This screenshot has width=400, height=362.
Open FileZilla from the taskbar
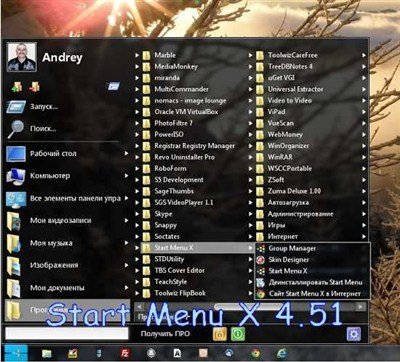[125, 353]
